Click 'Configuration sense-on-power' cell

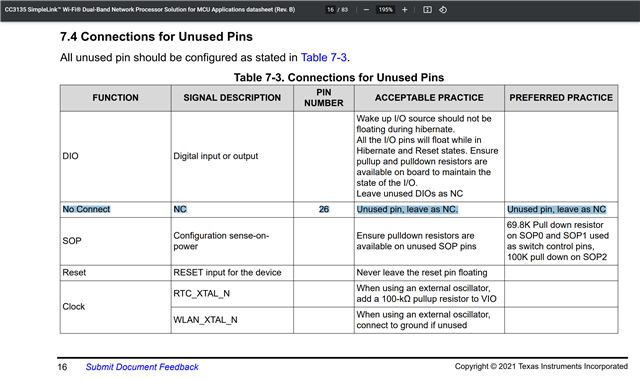coord(232,241)
